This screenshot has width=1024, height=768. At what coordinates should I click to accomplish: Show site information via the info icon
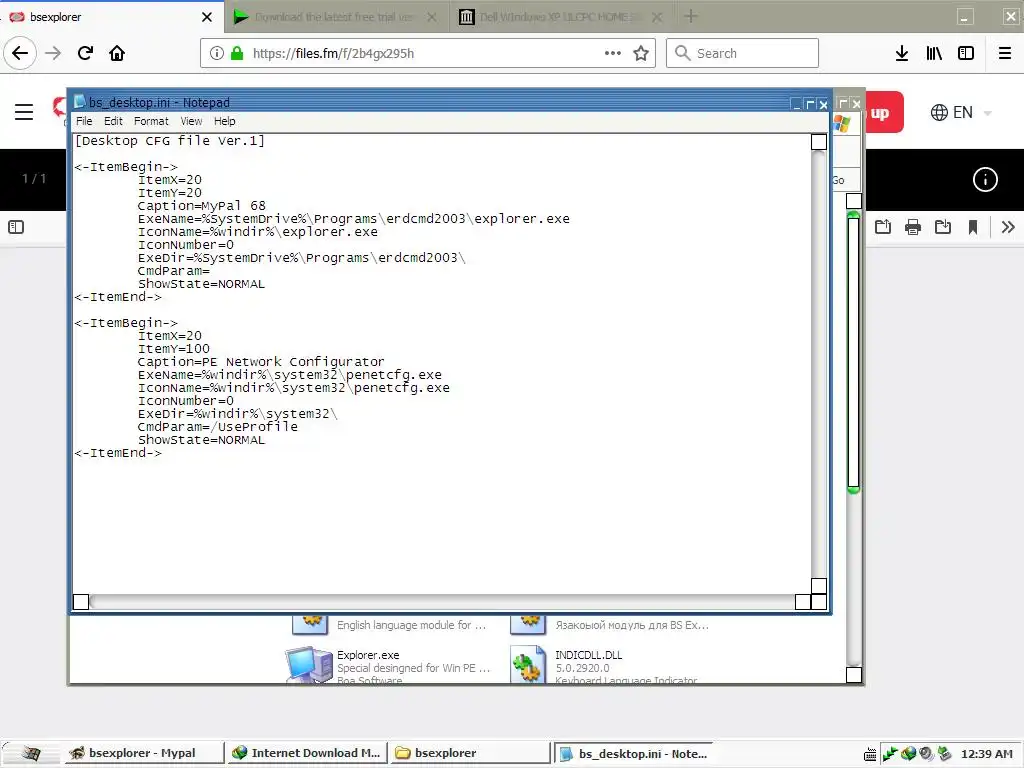coord(217,53)
